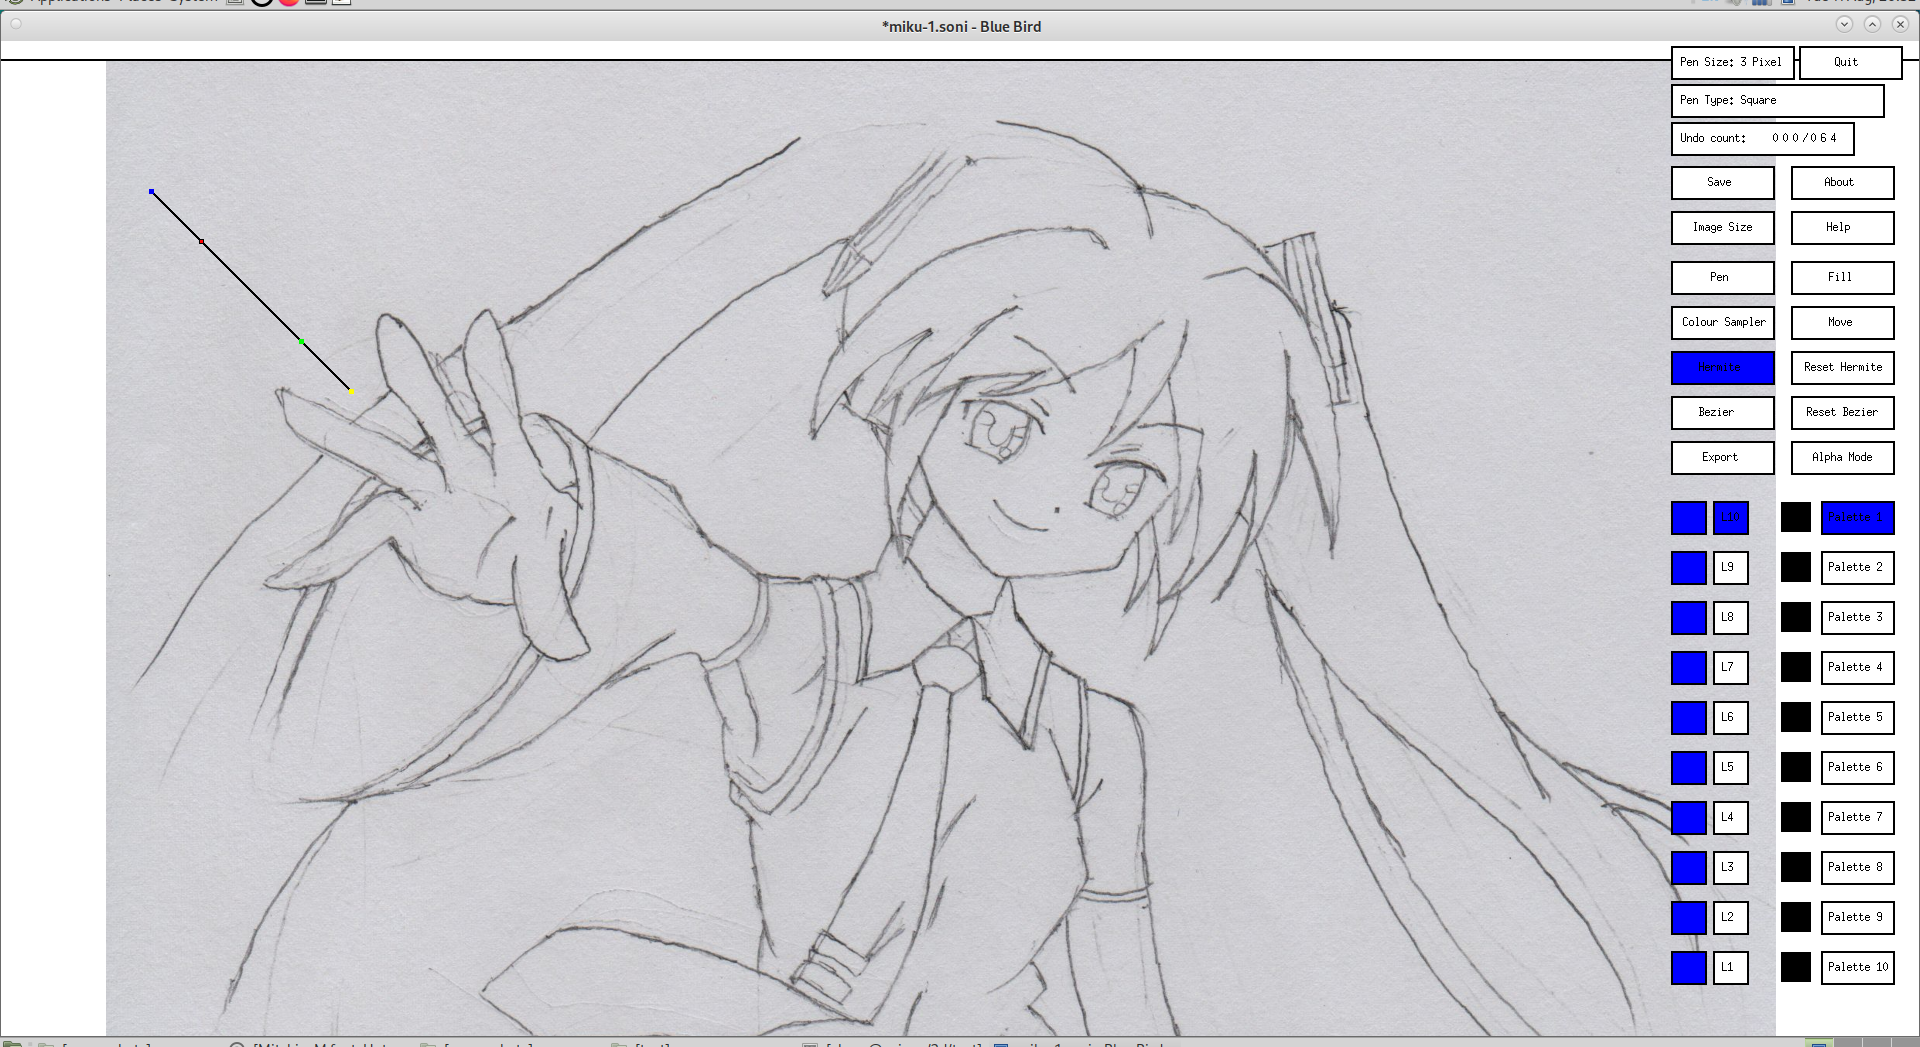Select the Pen tool button

1722,278
